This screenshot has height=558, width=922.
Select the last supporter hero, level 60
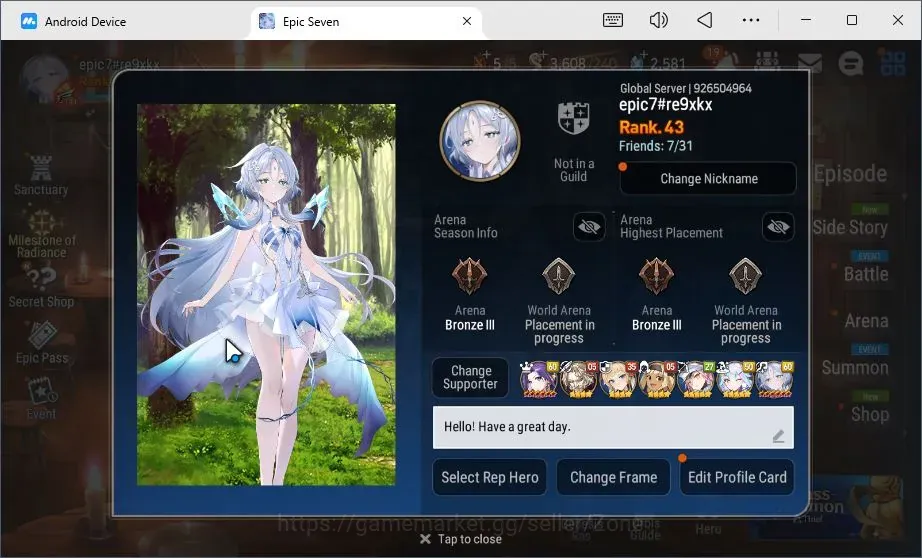click(774, 379)
